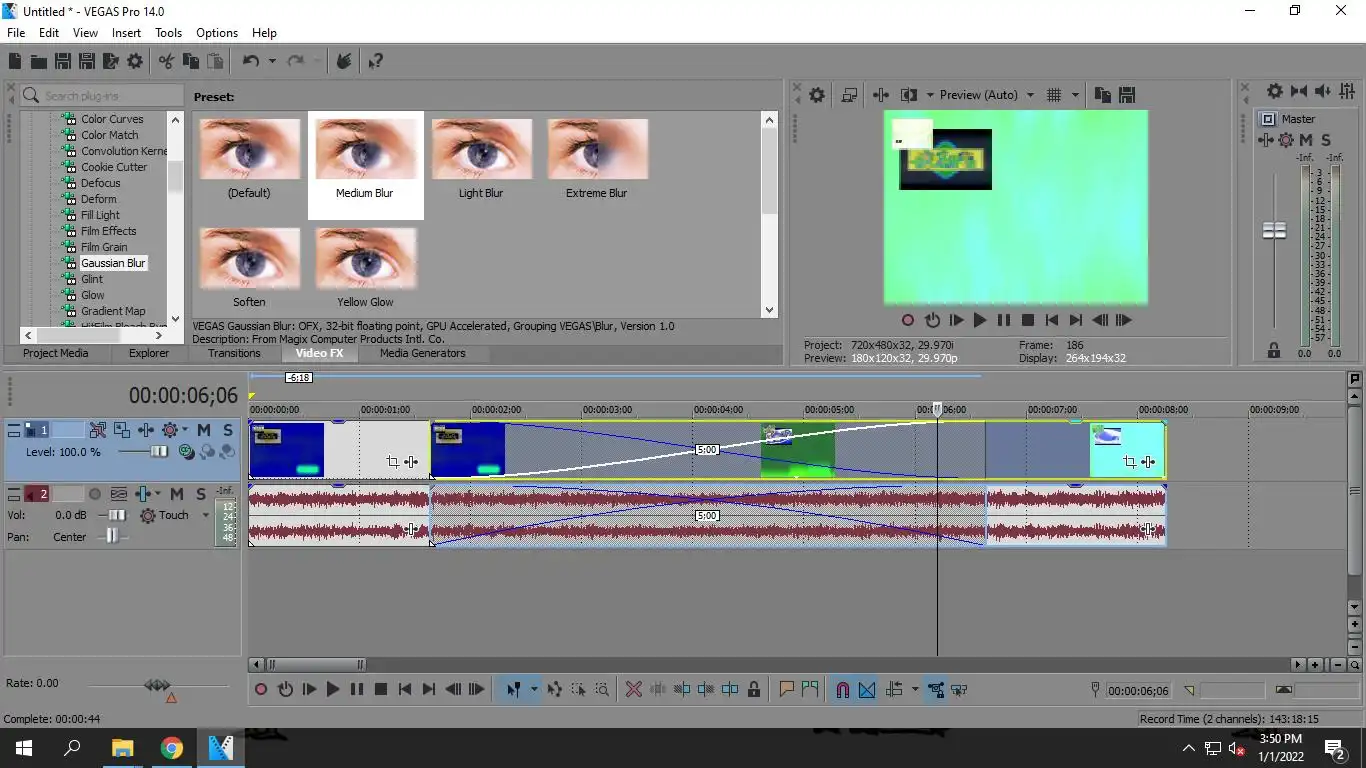Insert marker from timeline toolbar
This screenshot has width=1366, height=768.
pyautogui.click(x=787, y=690)
